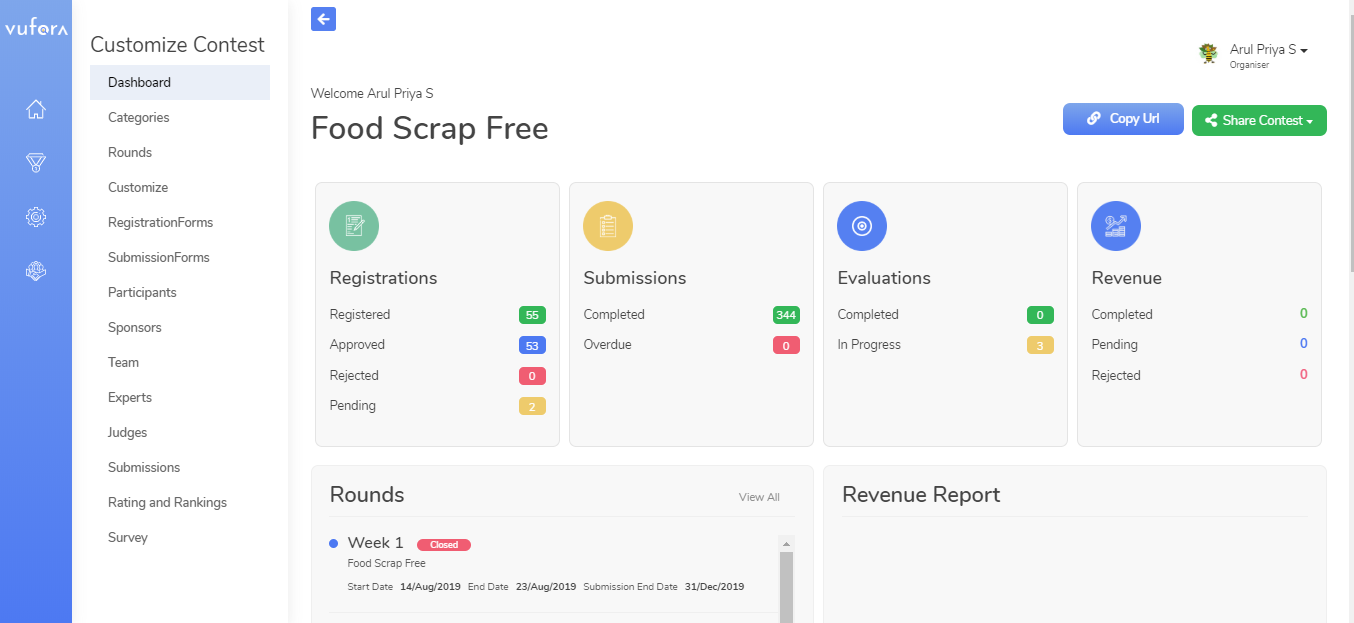Image resolution: width=1354 pixels, height=623 pixels.
Task: Open the Home icon in left rail
Action: point(36,110)
